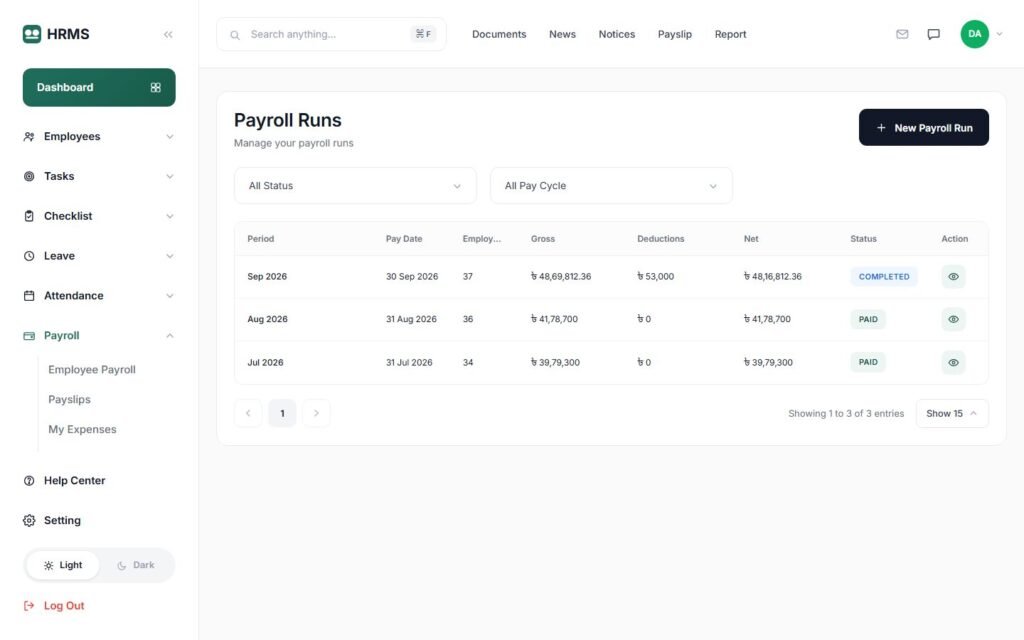Go to next page arrow
This screenshot has width=1024, height=640.
[x=316, y=413]
